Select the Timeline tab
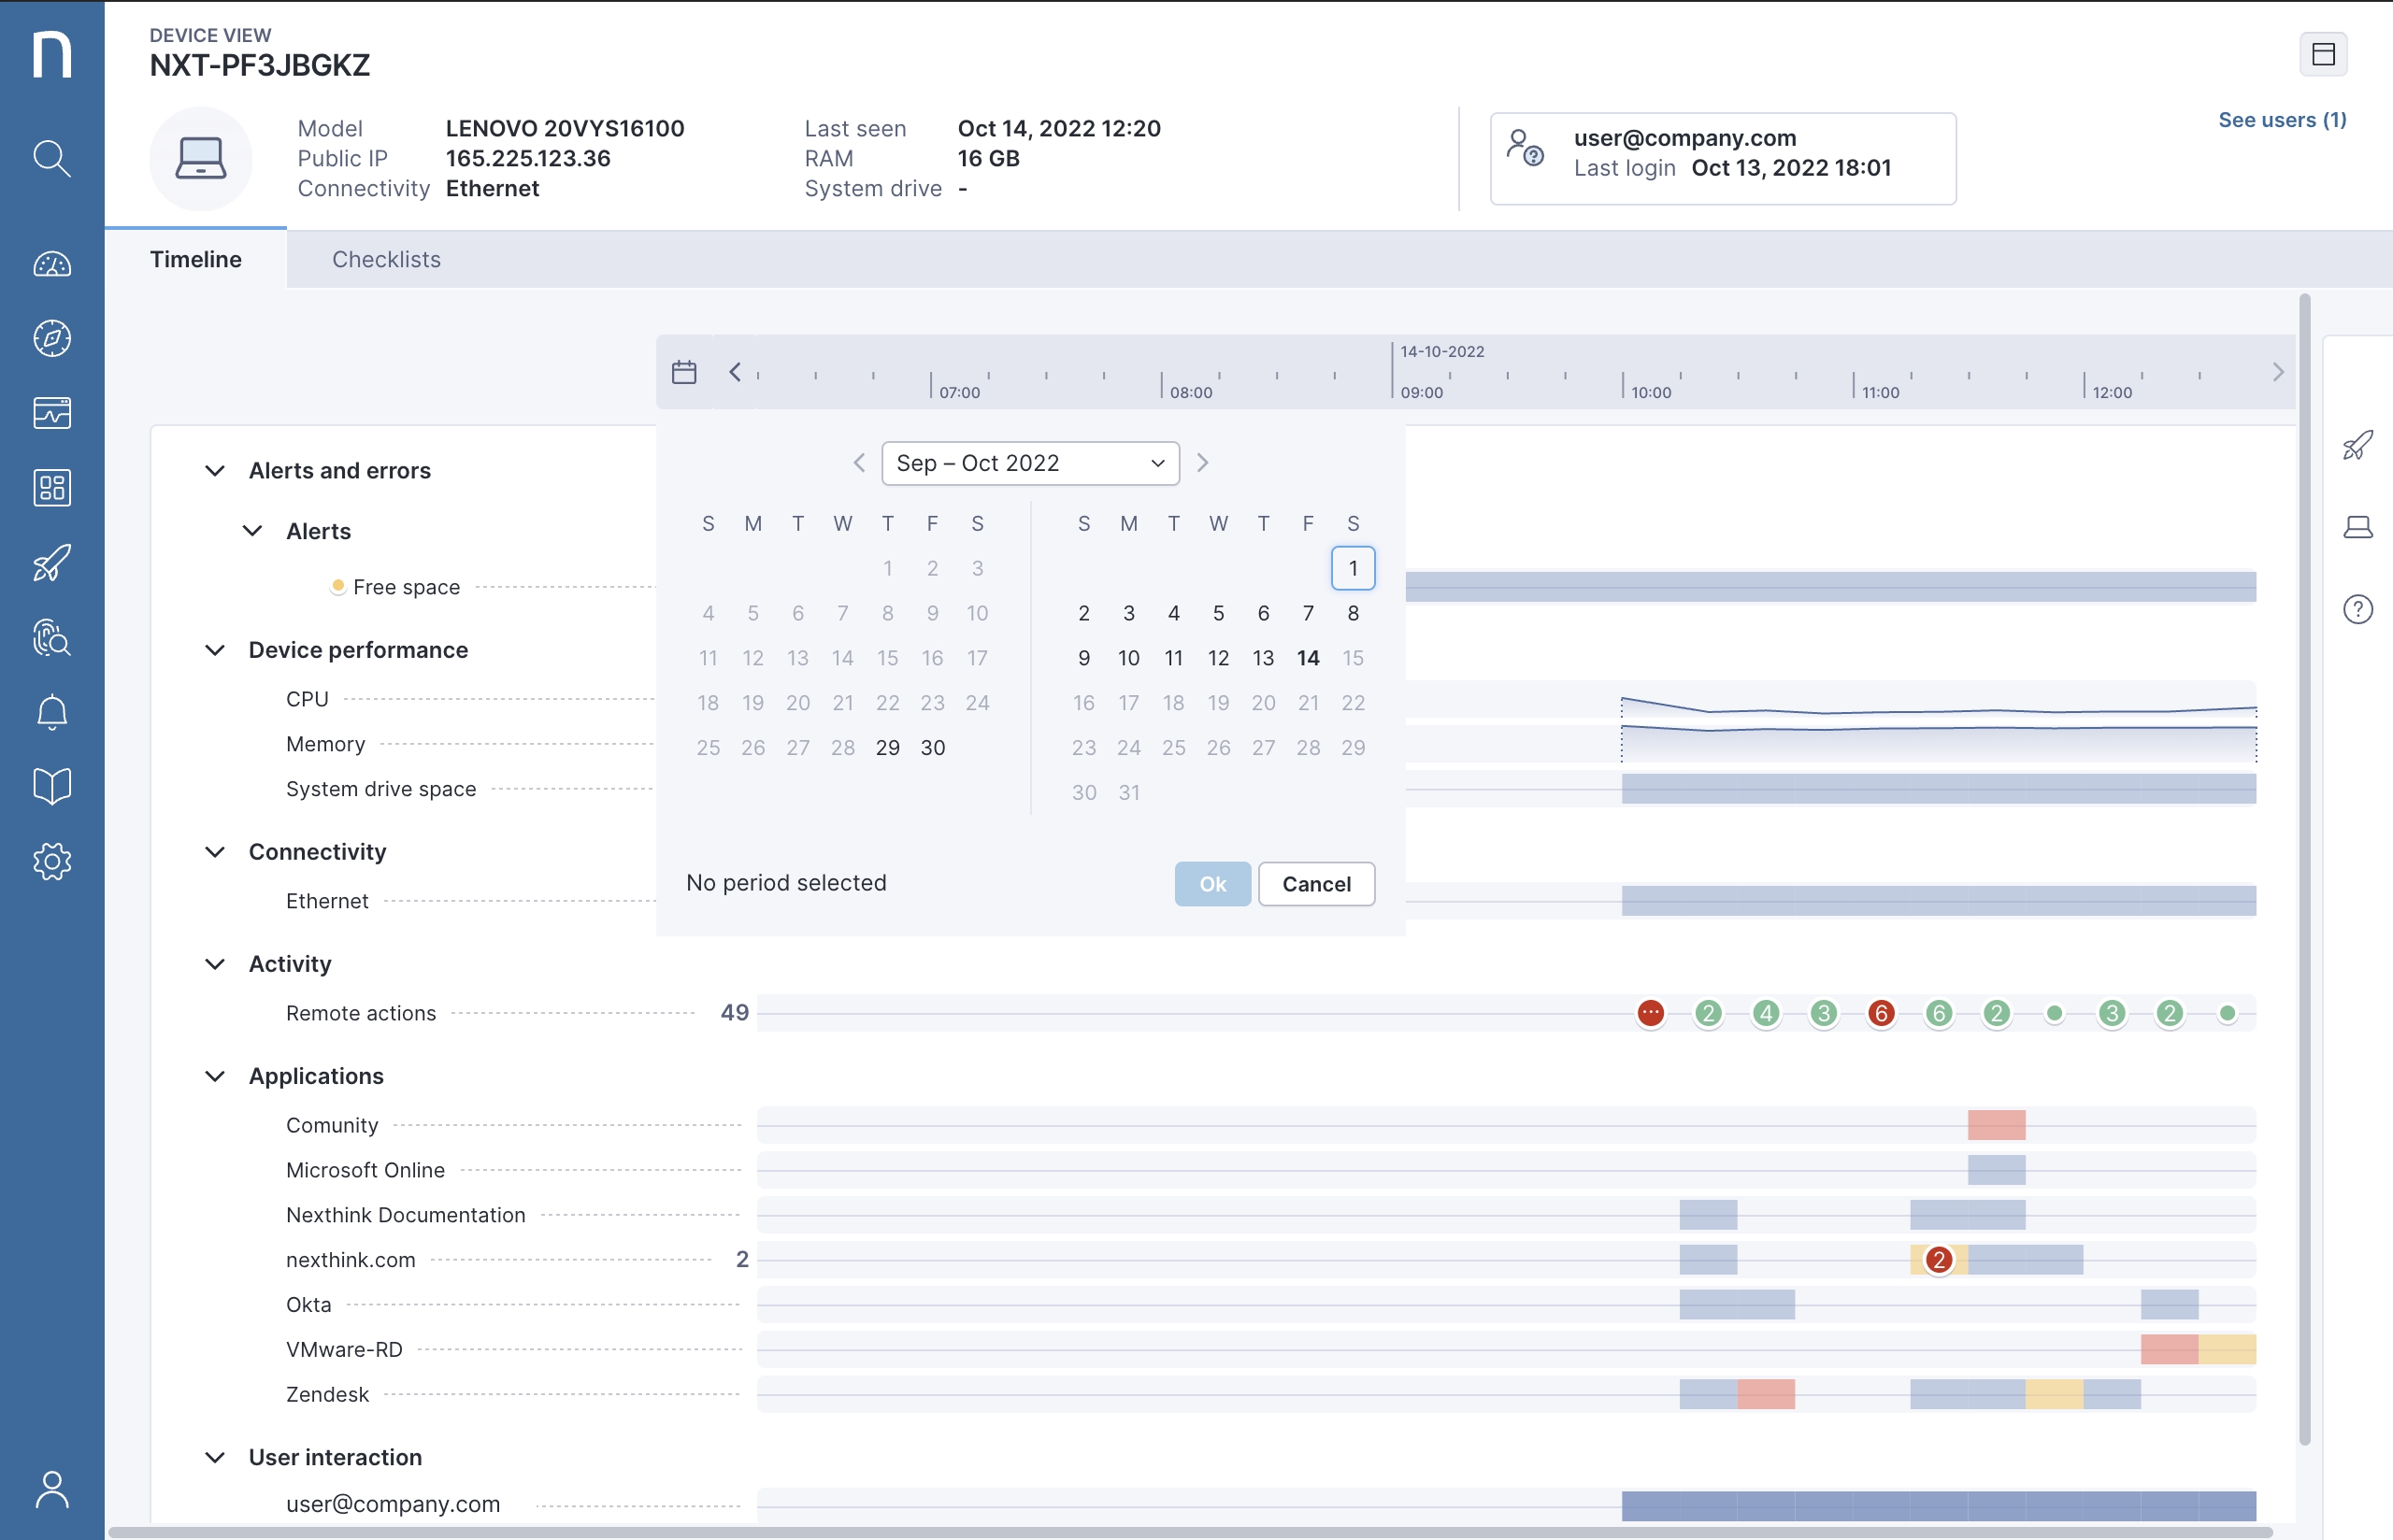This screenshot has height=1540, width=2393. coord(196,259)
